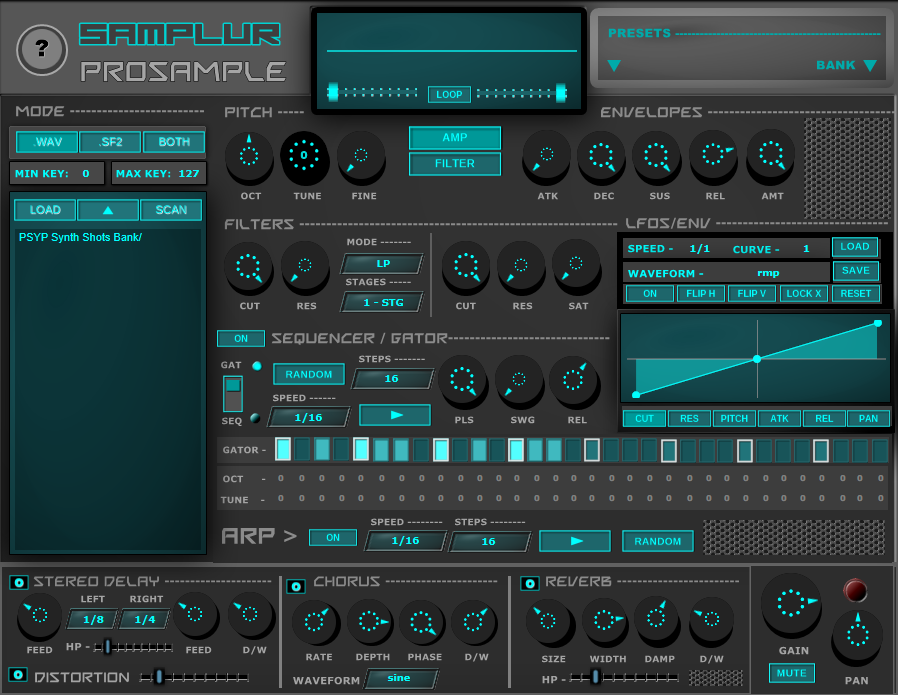Viewport: 898px width, 695px height.
Task: Click the envelope AMT knob
Action: [x=770, y=155]
